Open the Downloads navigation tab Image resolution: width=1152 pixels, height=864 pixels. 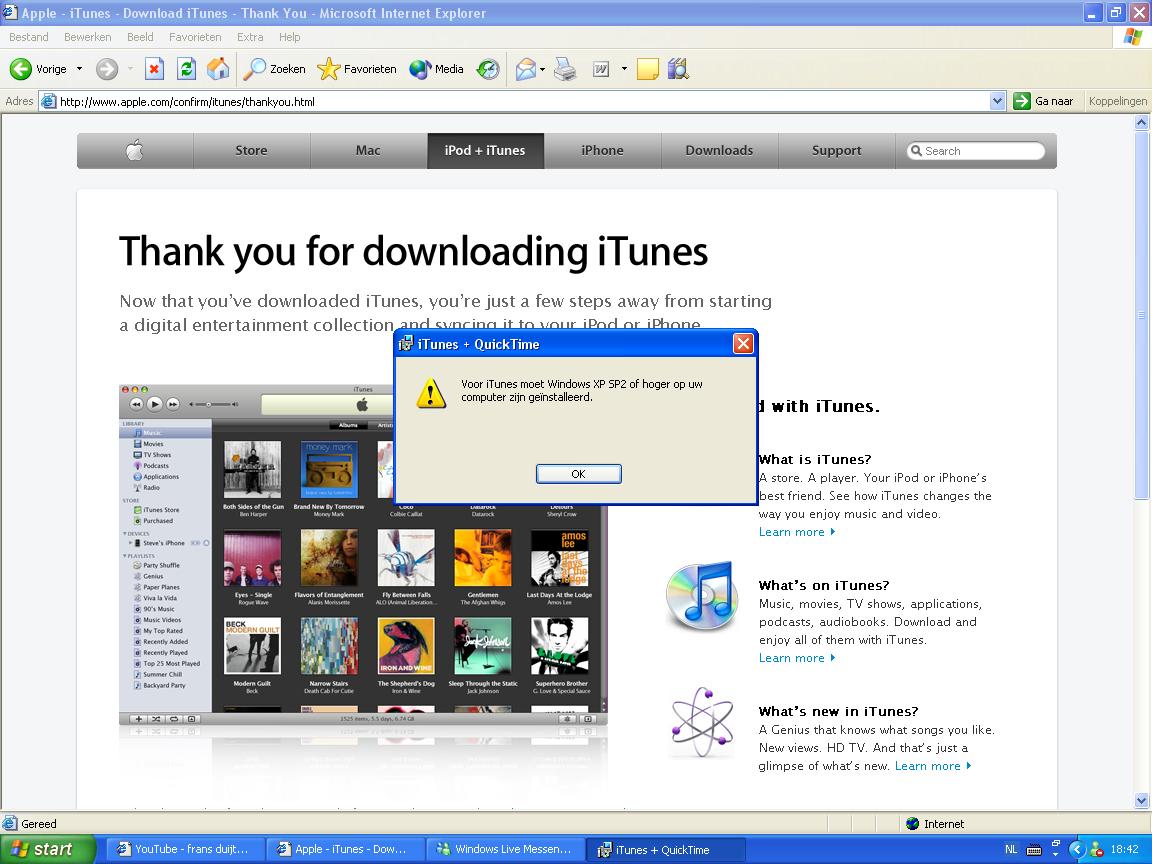(719, 151)
